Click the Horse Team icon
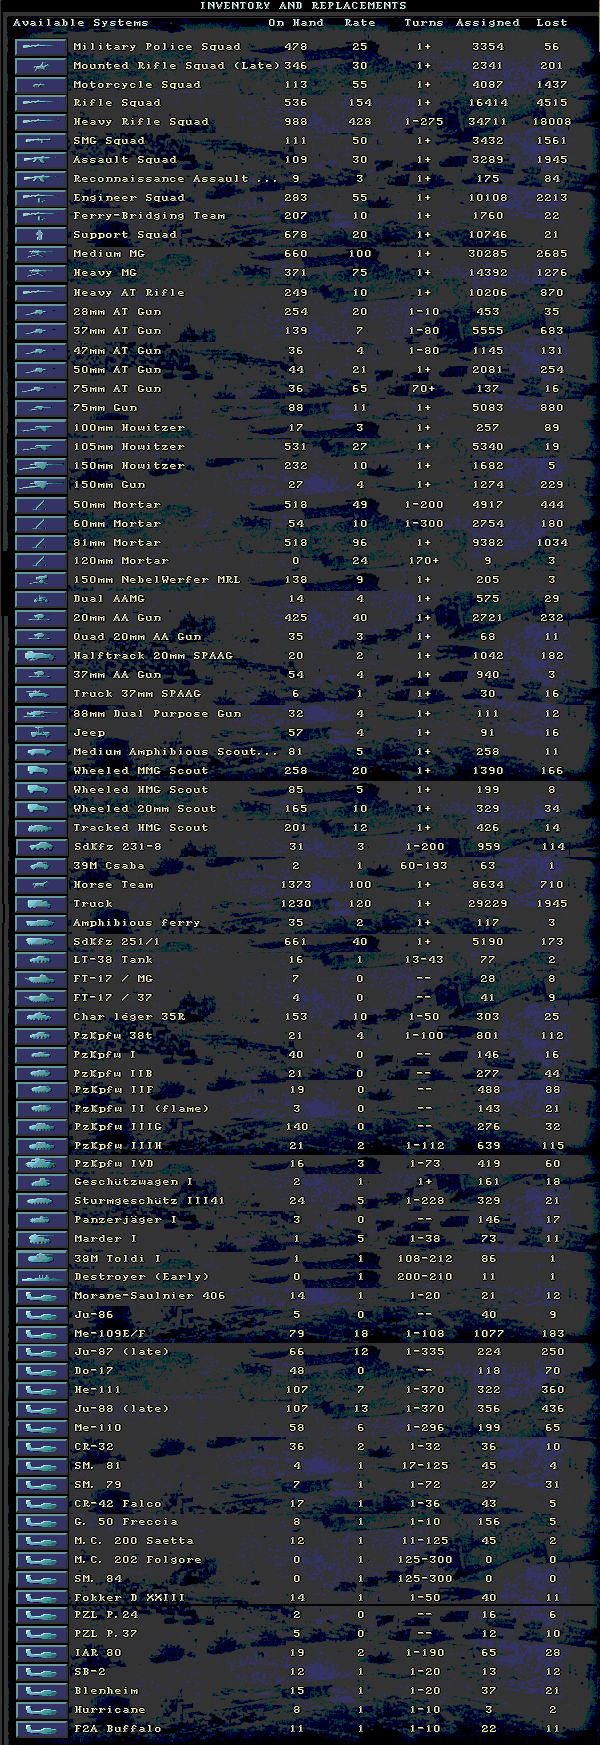The width and height of the screenshot is (600, 1745). point(41,884)
